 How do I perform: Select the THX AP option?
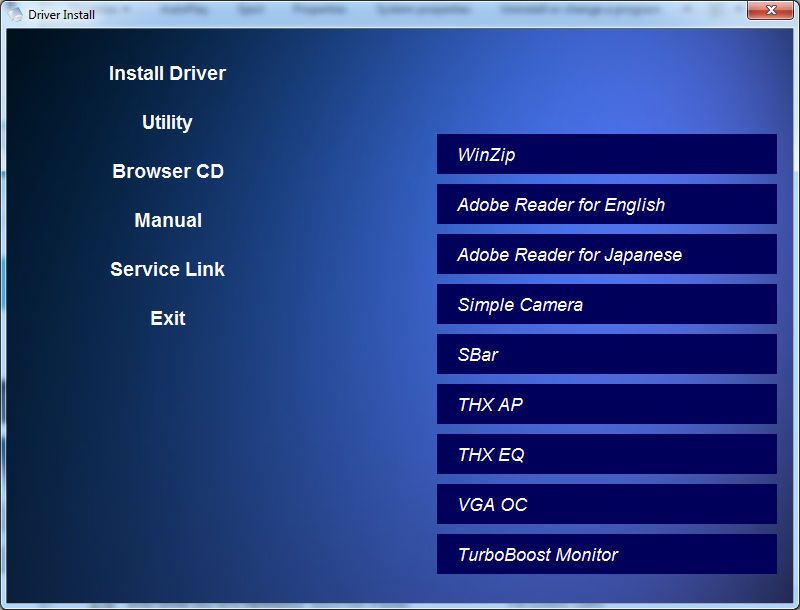(x=606, y=404)
